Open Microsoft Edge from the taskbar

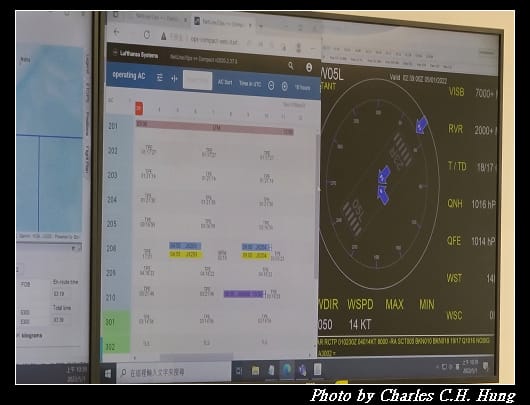tap(287, 370)
